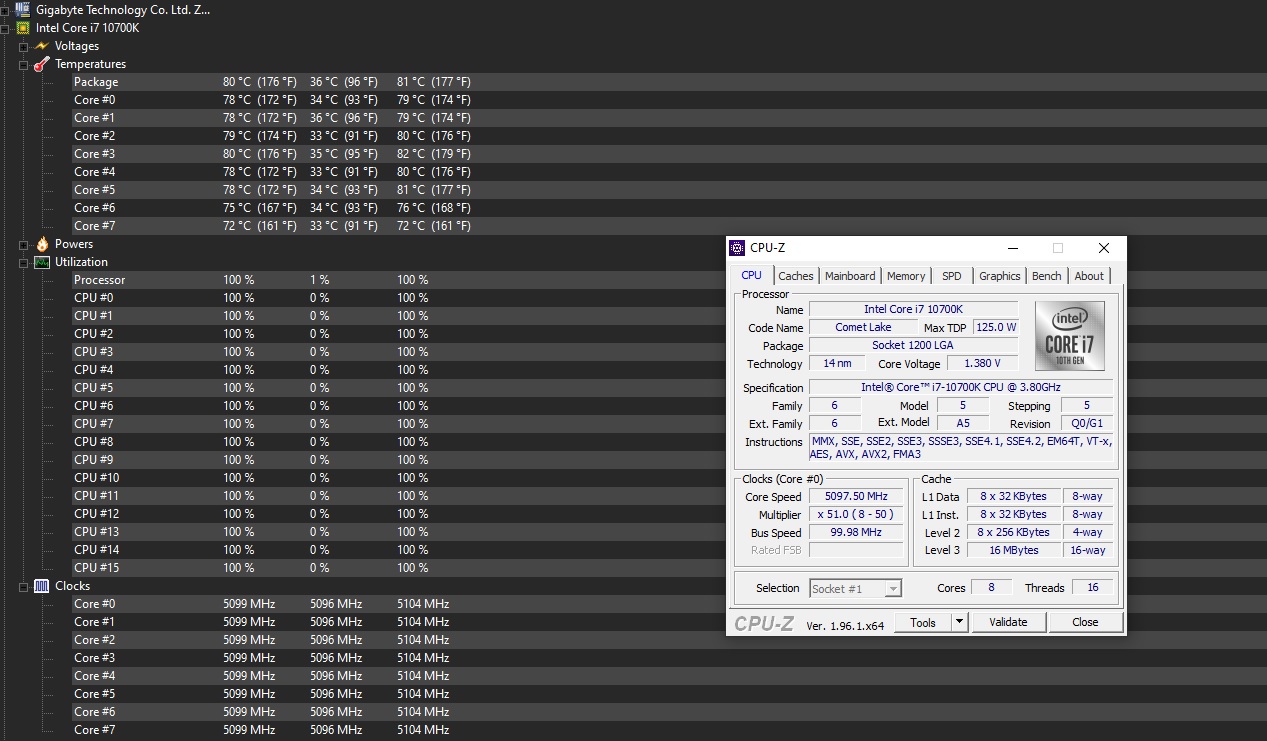Switch to the SPD tab
This screenshot has width=1267, height=741.
coord(952,276)
